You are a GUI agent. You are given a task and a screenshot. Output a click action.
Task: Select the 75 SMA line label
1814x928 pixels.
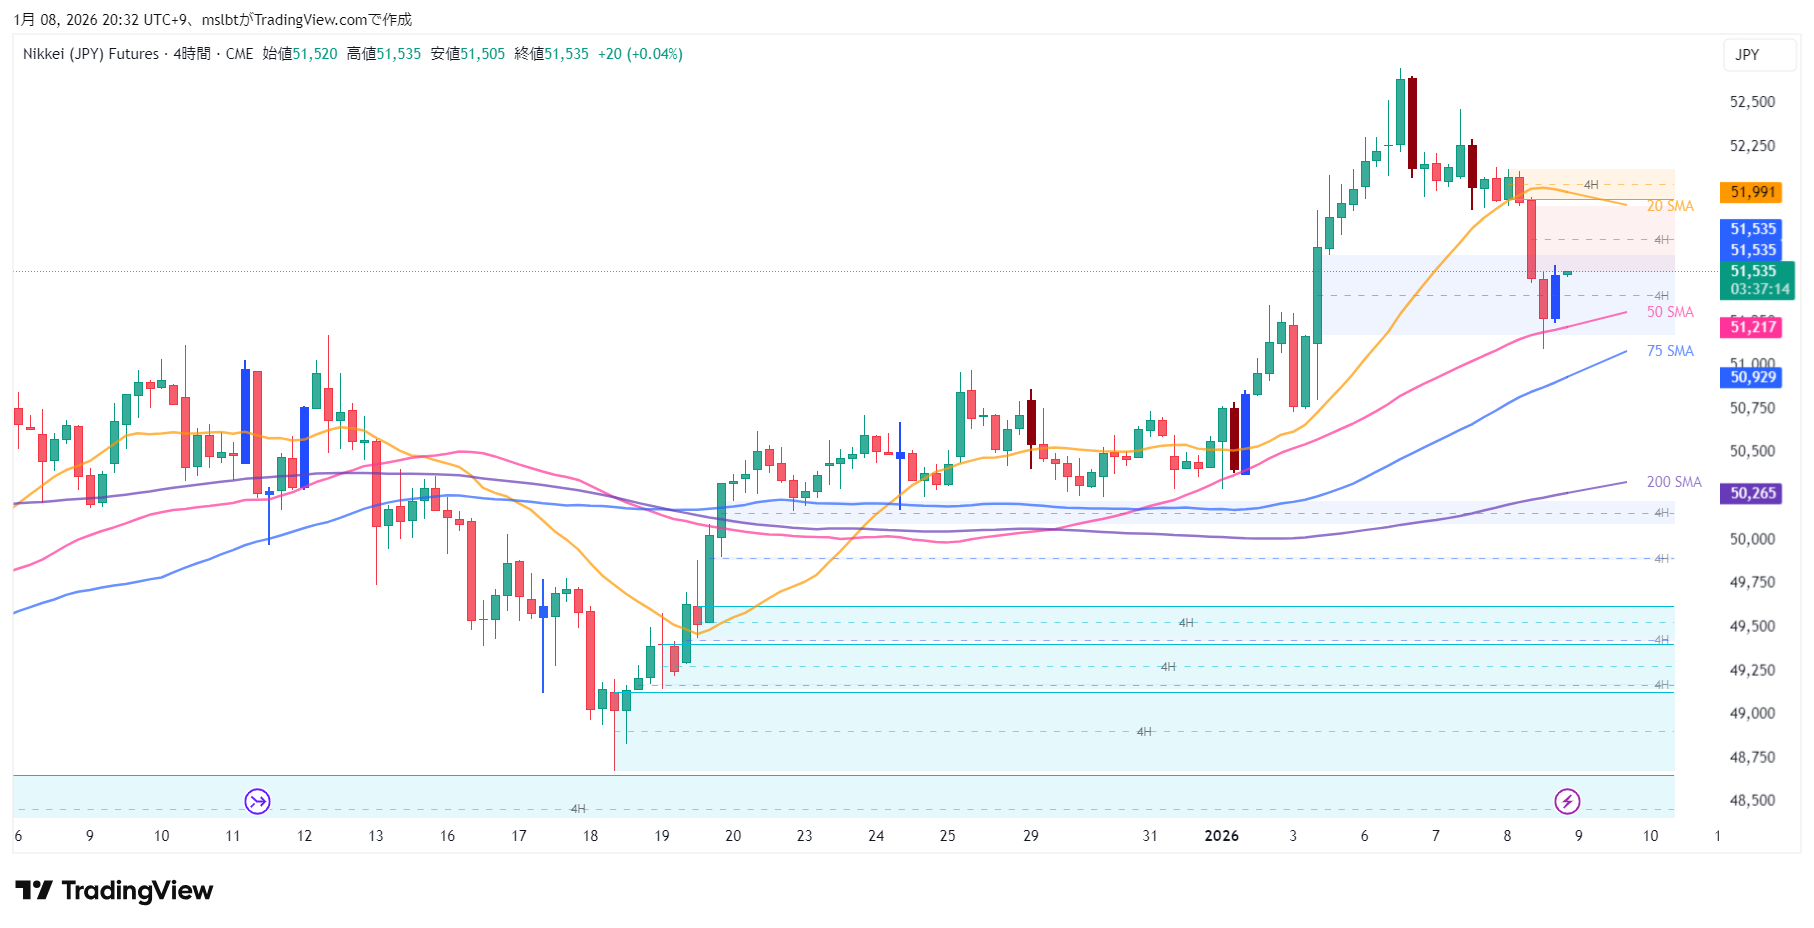1670,351
